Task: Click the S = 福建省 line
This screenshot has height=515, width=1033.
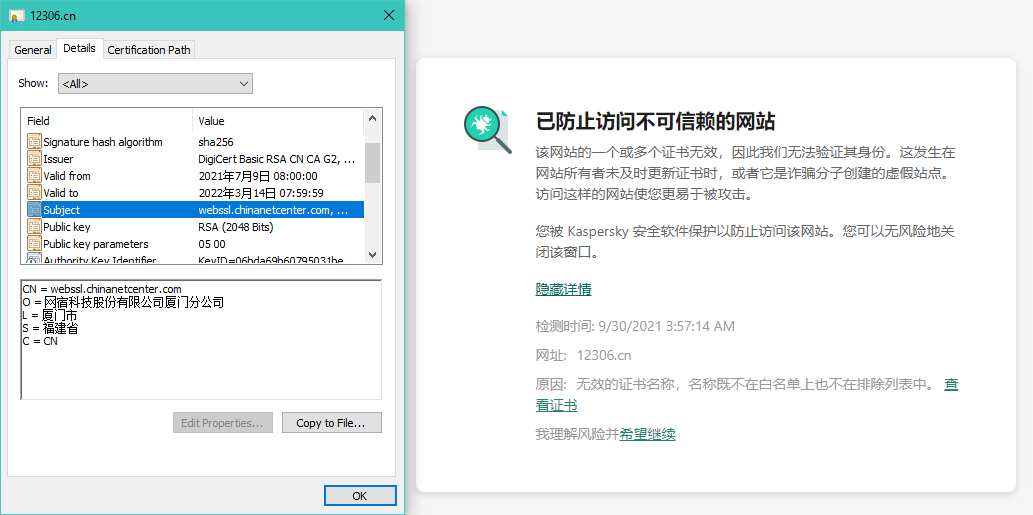Action: pos(50,329)
